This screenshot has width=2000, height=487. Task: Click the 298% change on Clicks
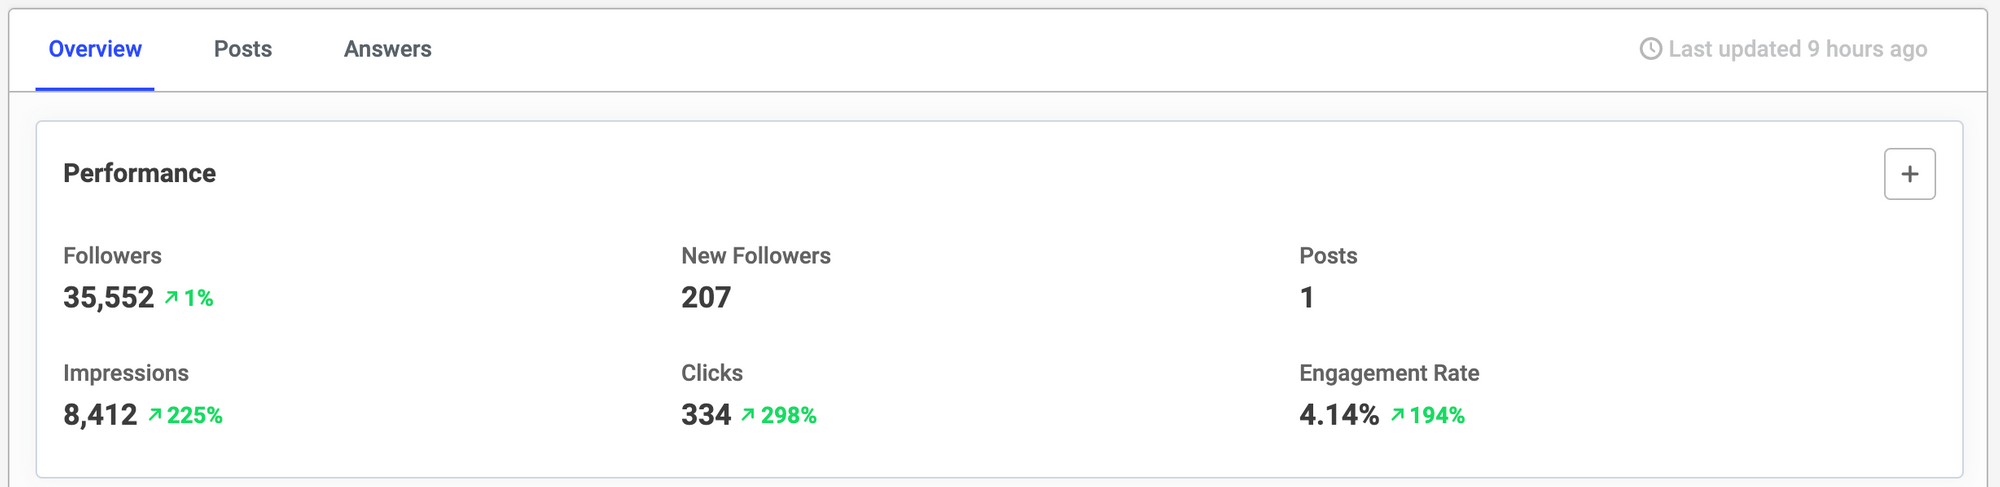tap(789, 415)
